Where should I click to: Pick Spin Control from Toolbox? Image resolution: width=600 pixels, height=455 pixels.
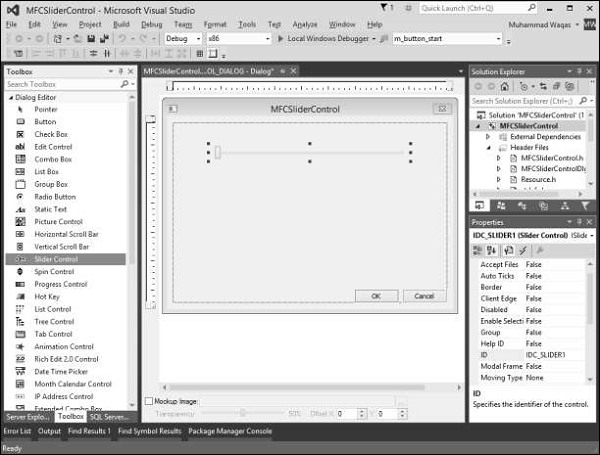pyautogui.click(x=54, y=272)
